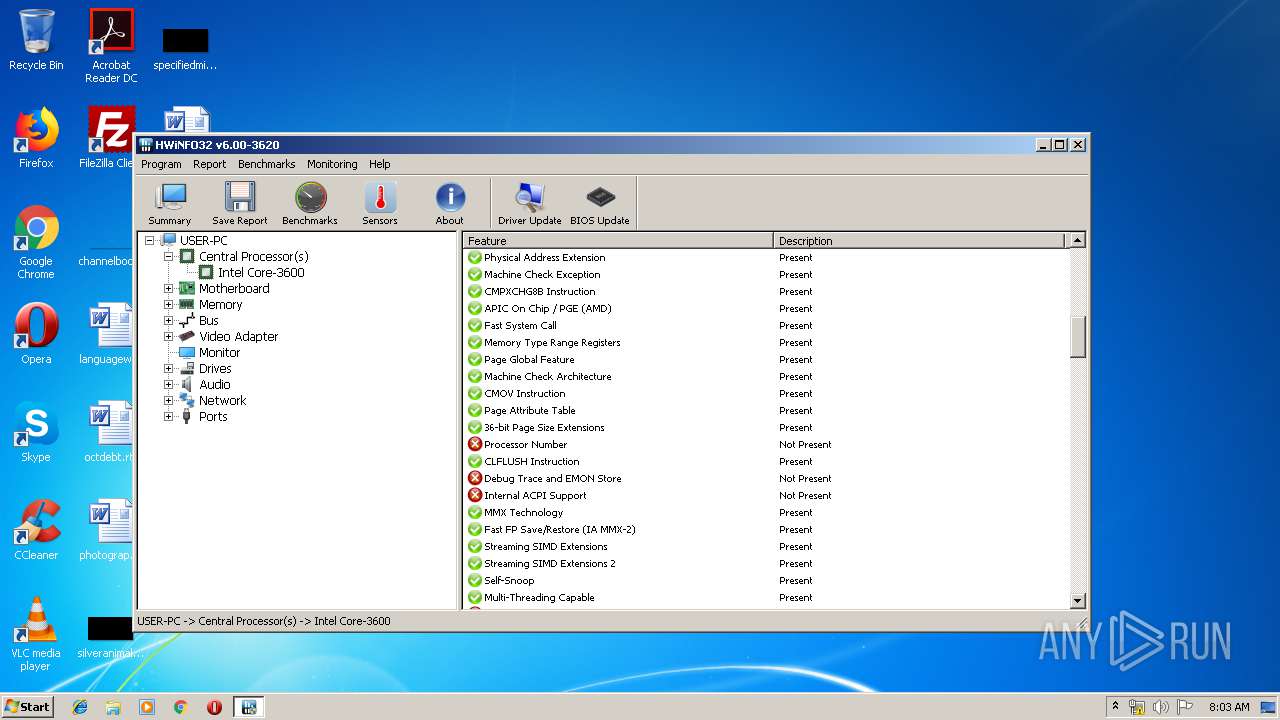Open BIOS Update chip icon
1280x720 pixels.
tap(600, 204)
